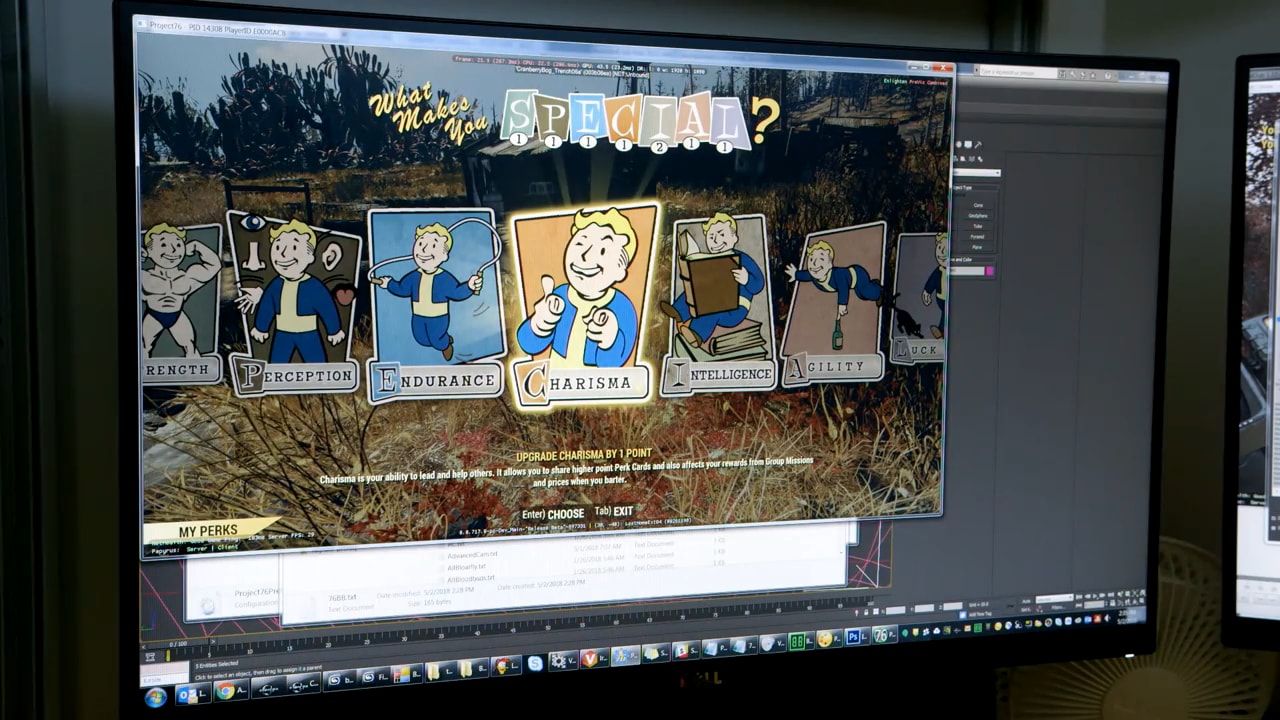Click the CHOOSE prompt
The image size is (1280, 720).
[x=553, y=514]
